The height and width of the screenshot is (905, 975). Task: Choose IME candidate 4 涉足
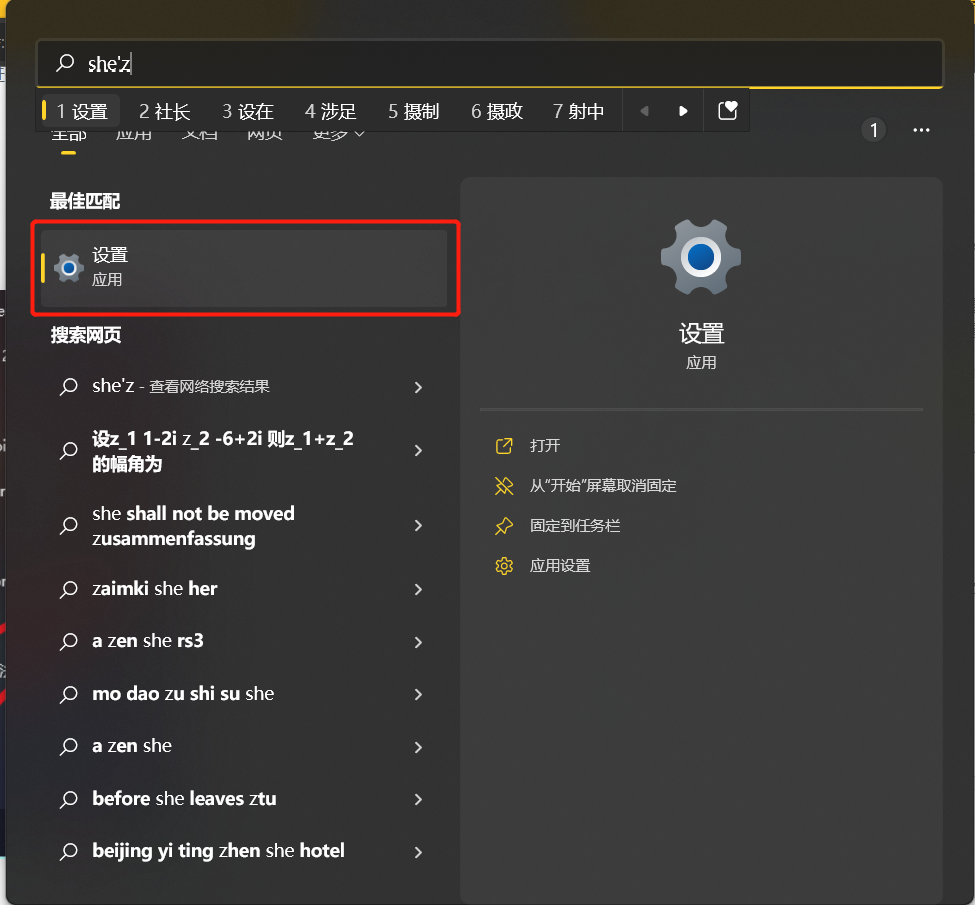(330, 112)
